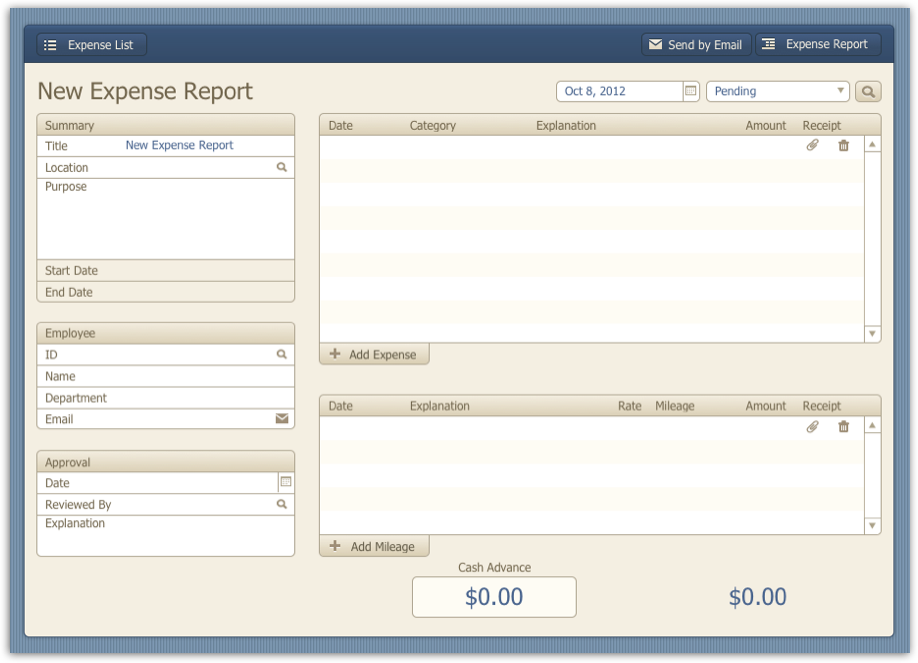Click the Add Expense button
Image resolution: width=918 pixels, height=663 pixels.
[x=374, y=354]
